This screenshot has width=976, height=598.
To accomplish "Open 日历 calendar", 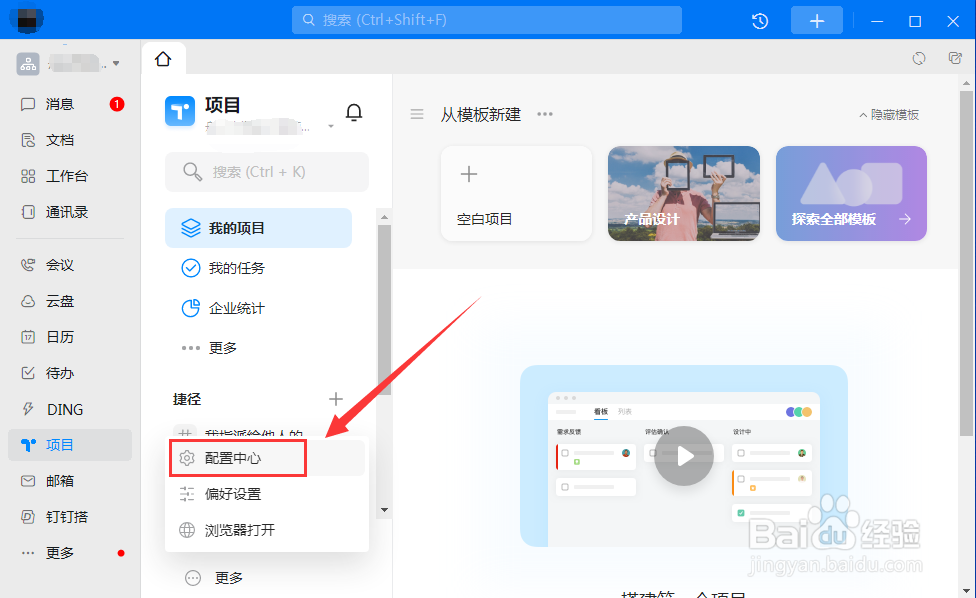I will point(70,337).
